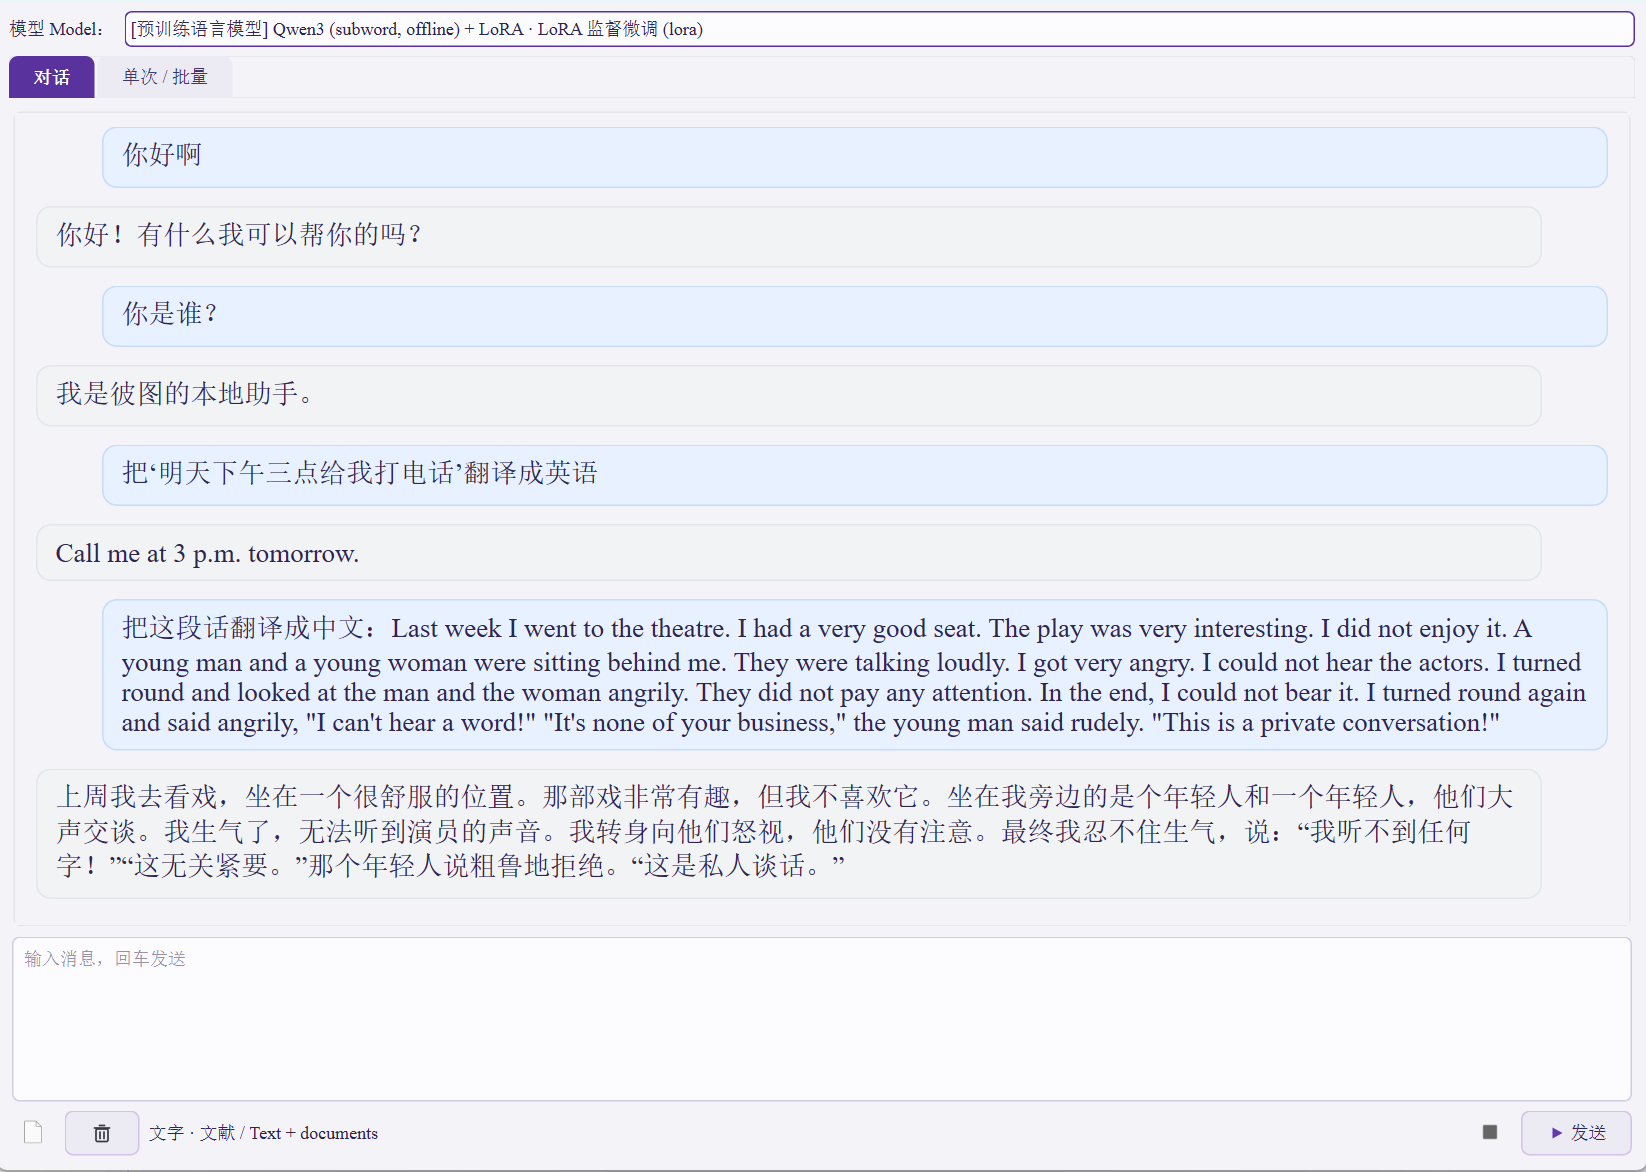Switch to the 对话 tab

pos(52,77)
